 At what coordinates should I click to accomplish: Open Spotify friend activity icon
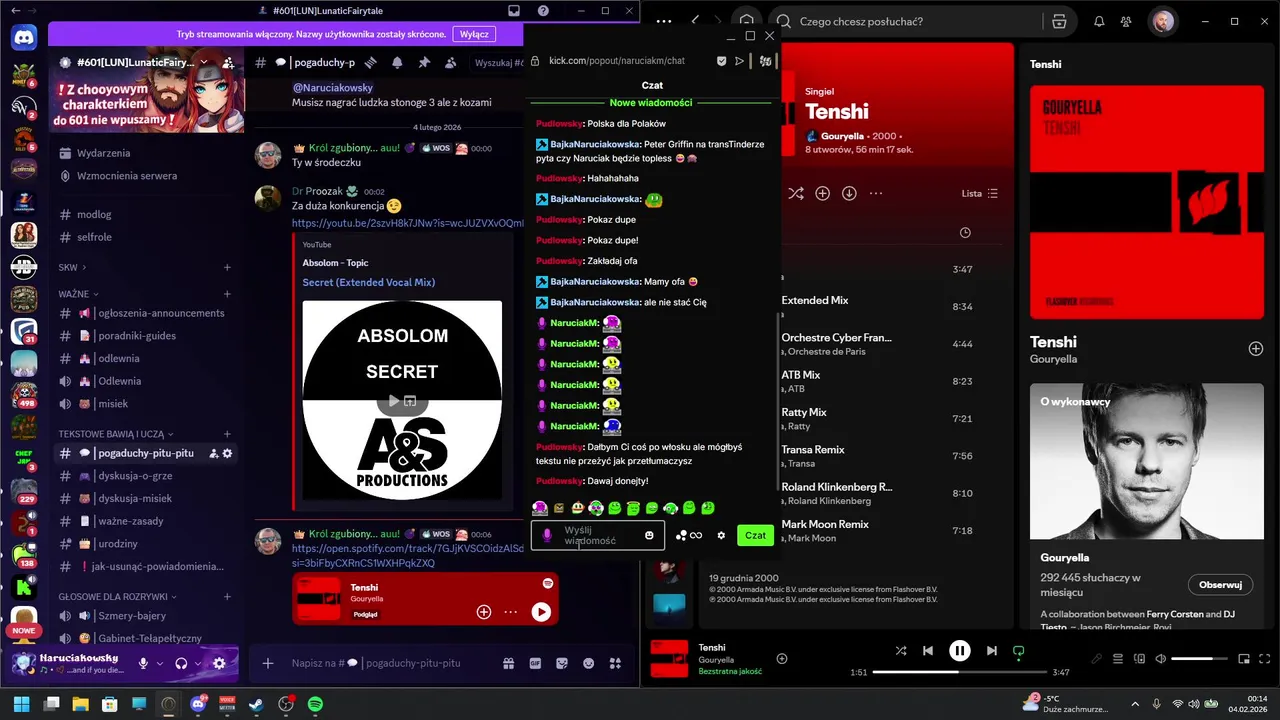1127,21
